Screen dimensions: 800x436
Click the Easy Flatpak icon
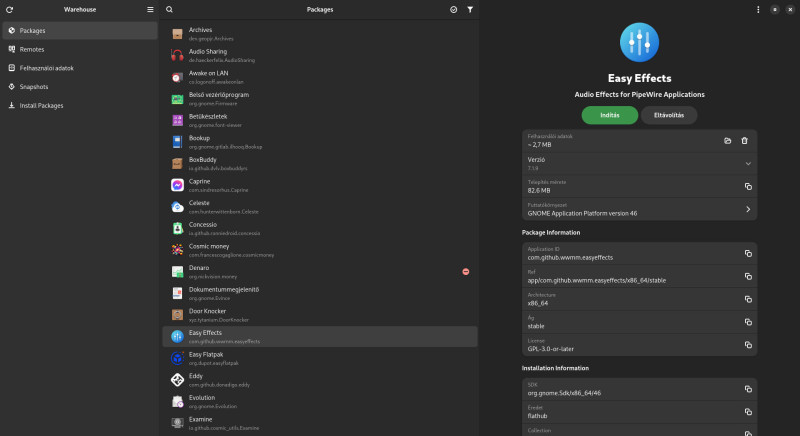tap(177, 358)
